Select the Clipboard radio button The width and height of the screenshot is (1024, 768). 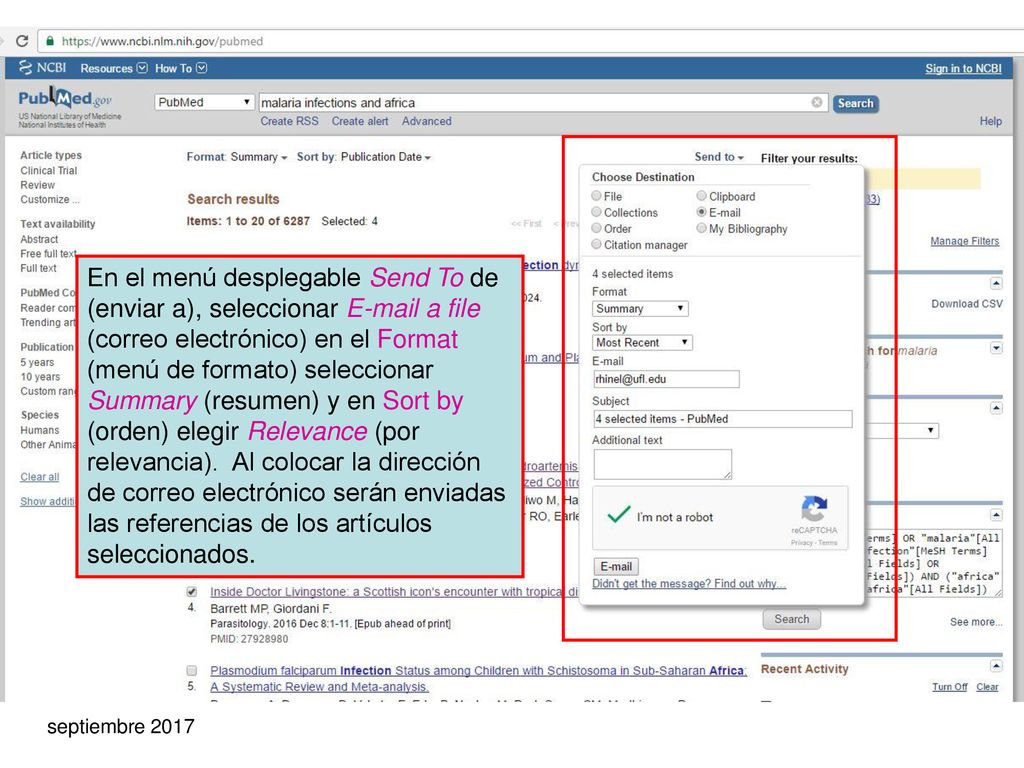701,195
